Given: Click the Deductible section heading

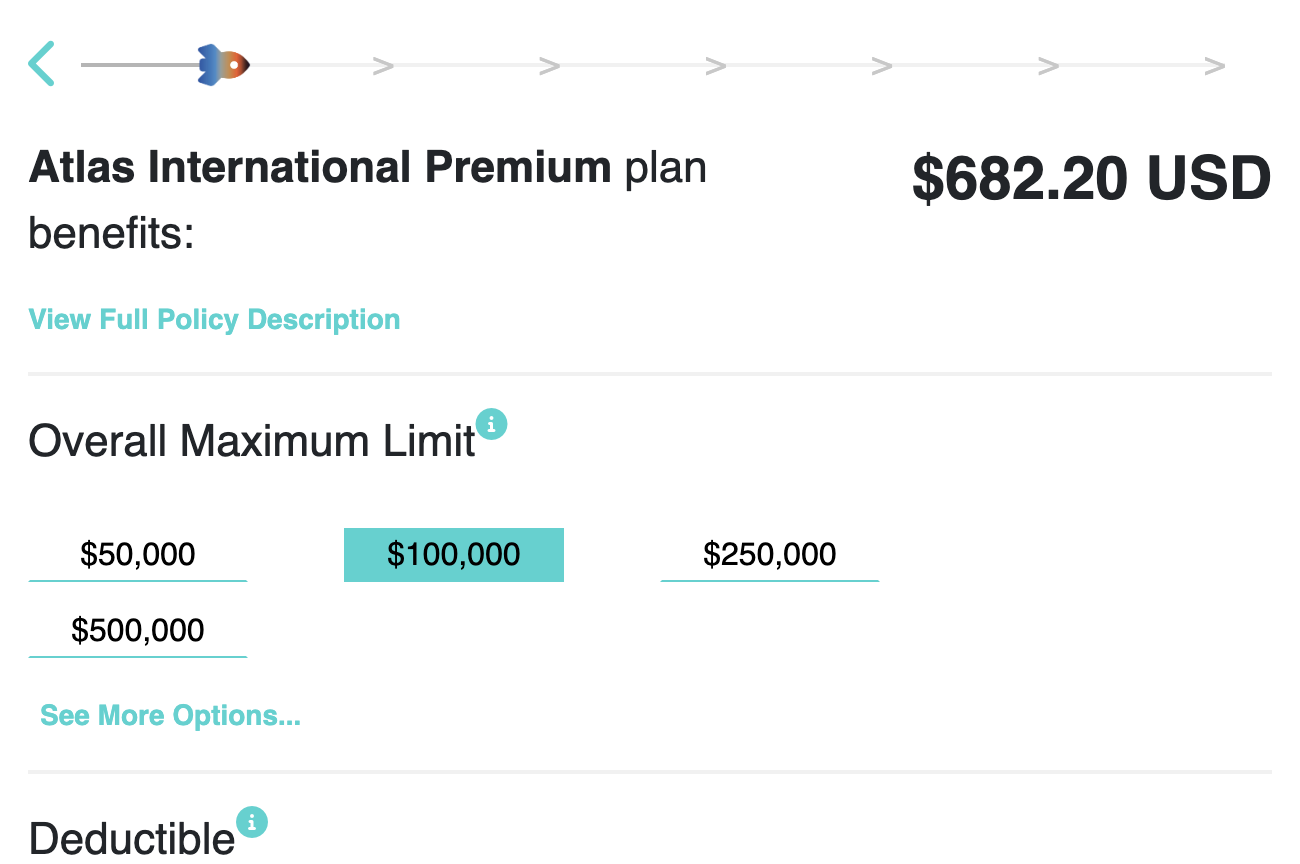Looking at the screenshot, I should 131,837.
